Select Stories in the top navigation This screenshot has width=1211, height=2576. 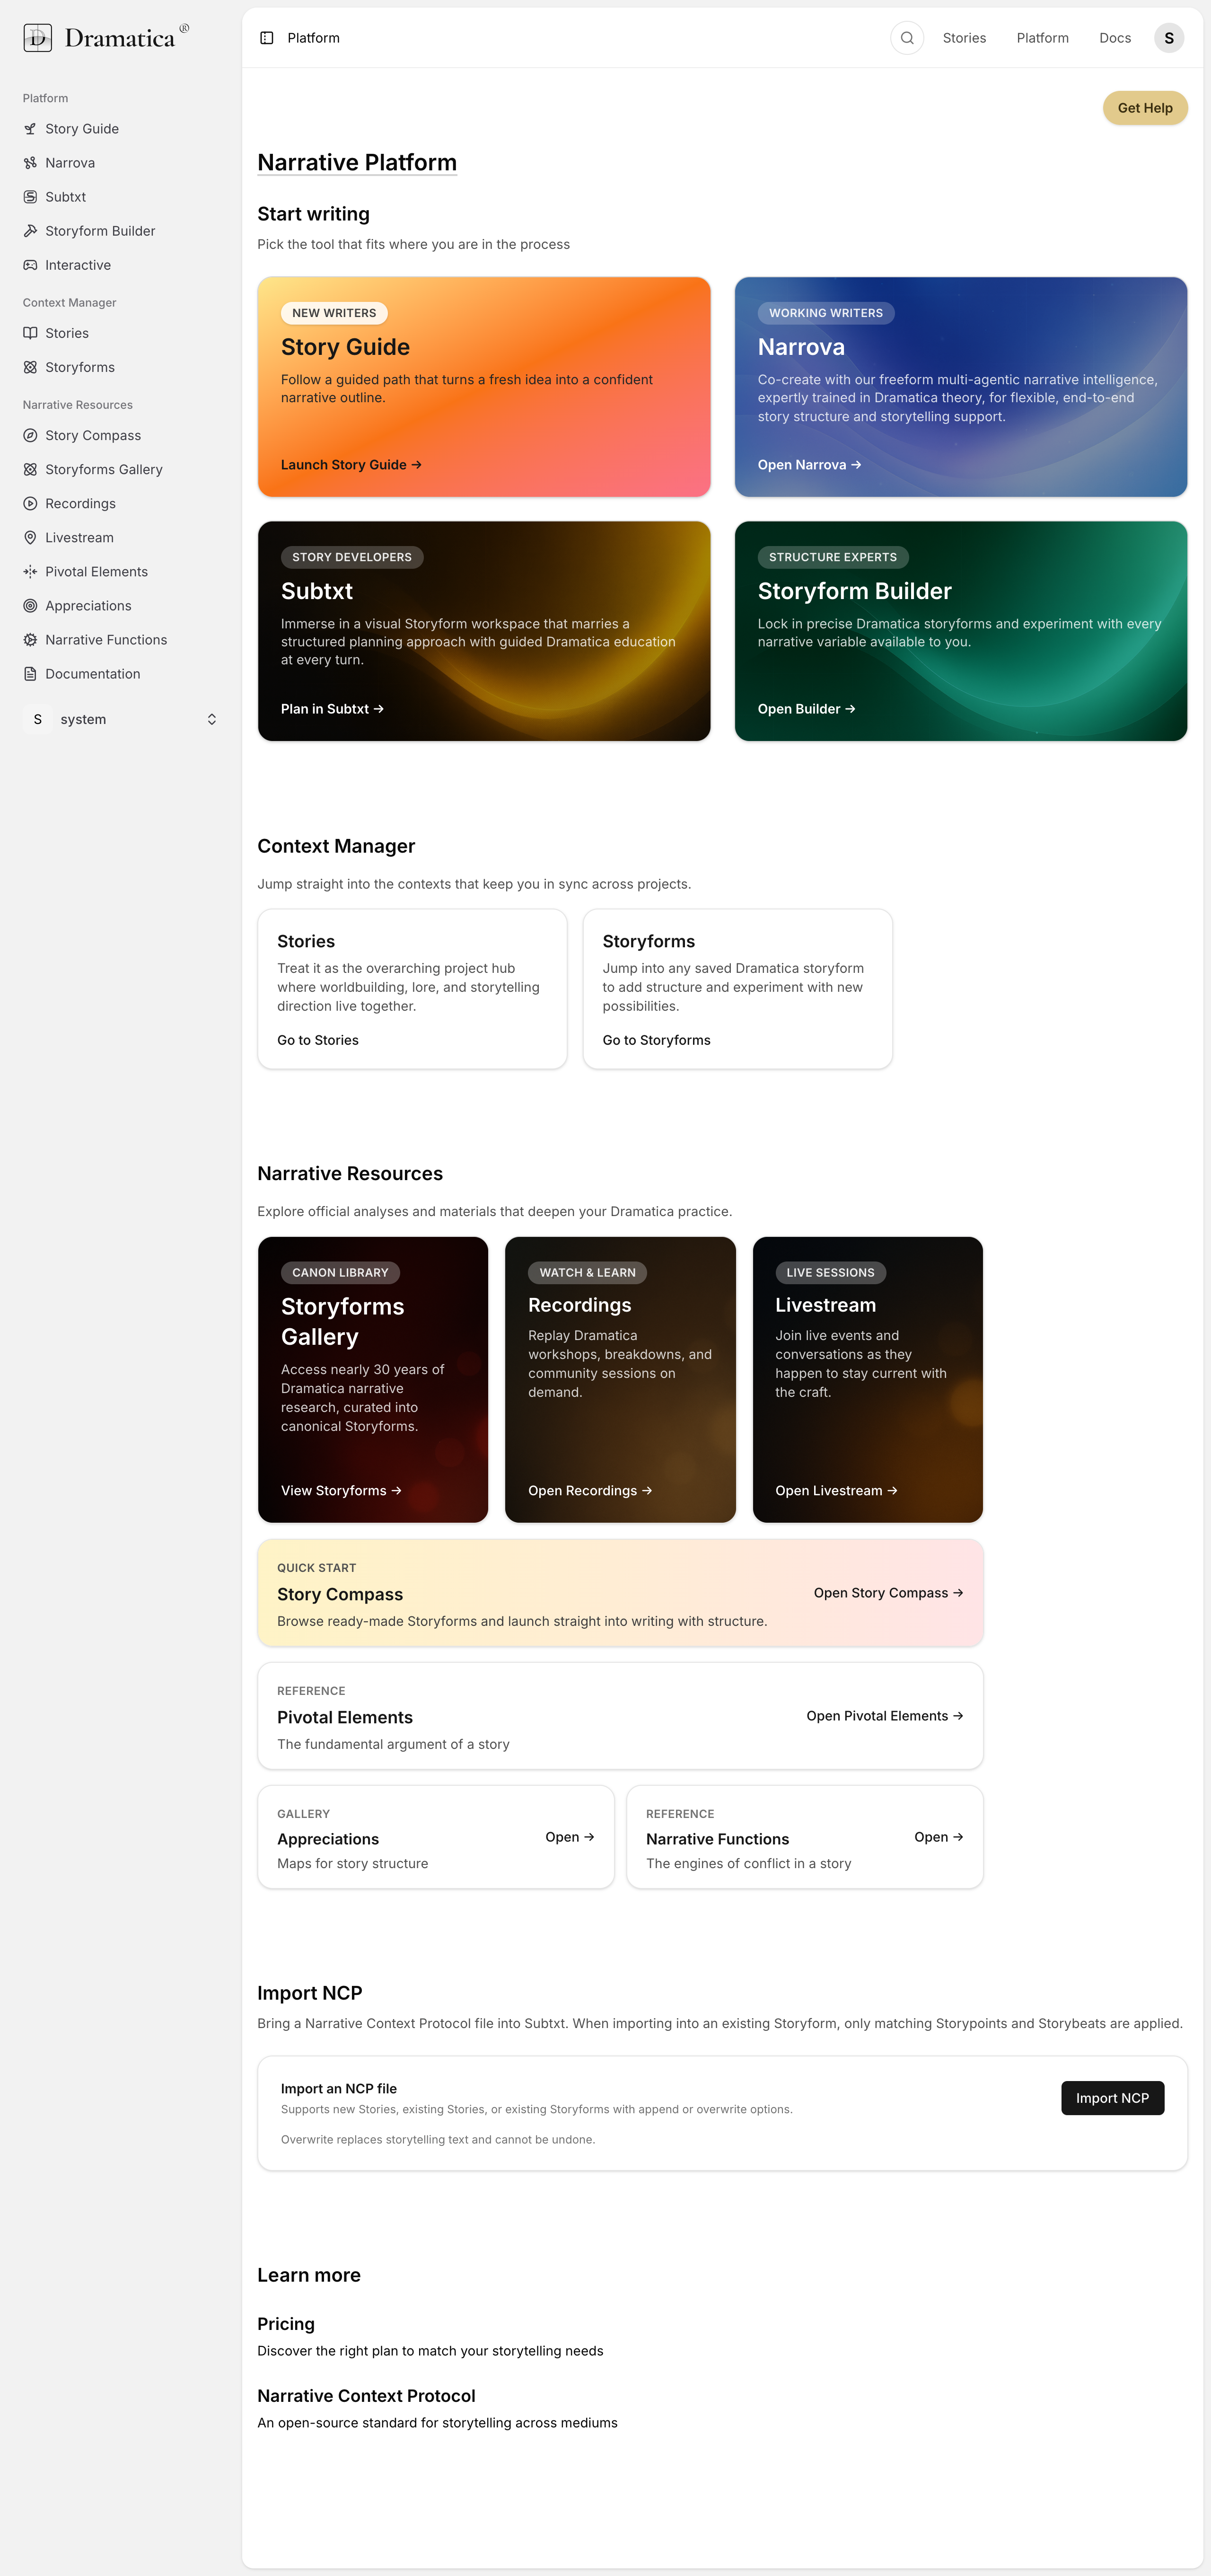point(964,37)
